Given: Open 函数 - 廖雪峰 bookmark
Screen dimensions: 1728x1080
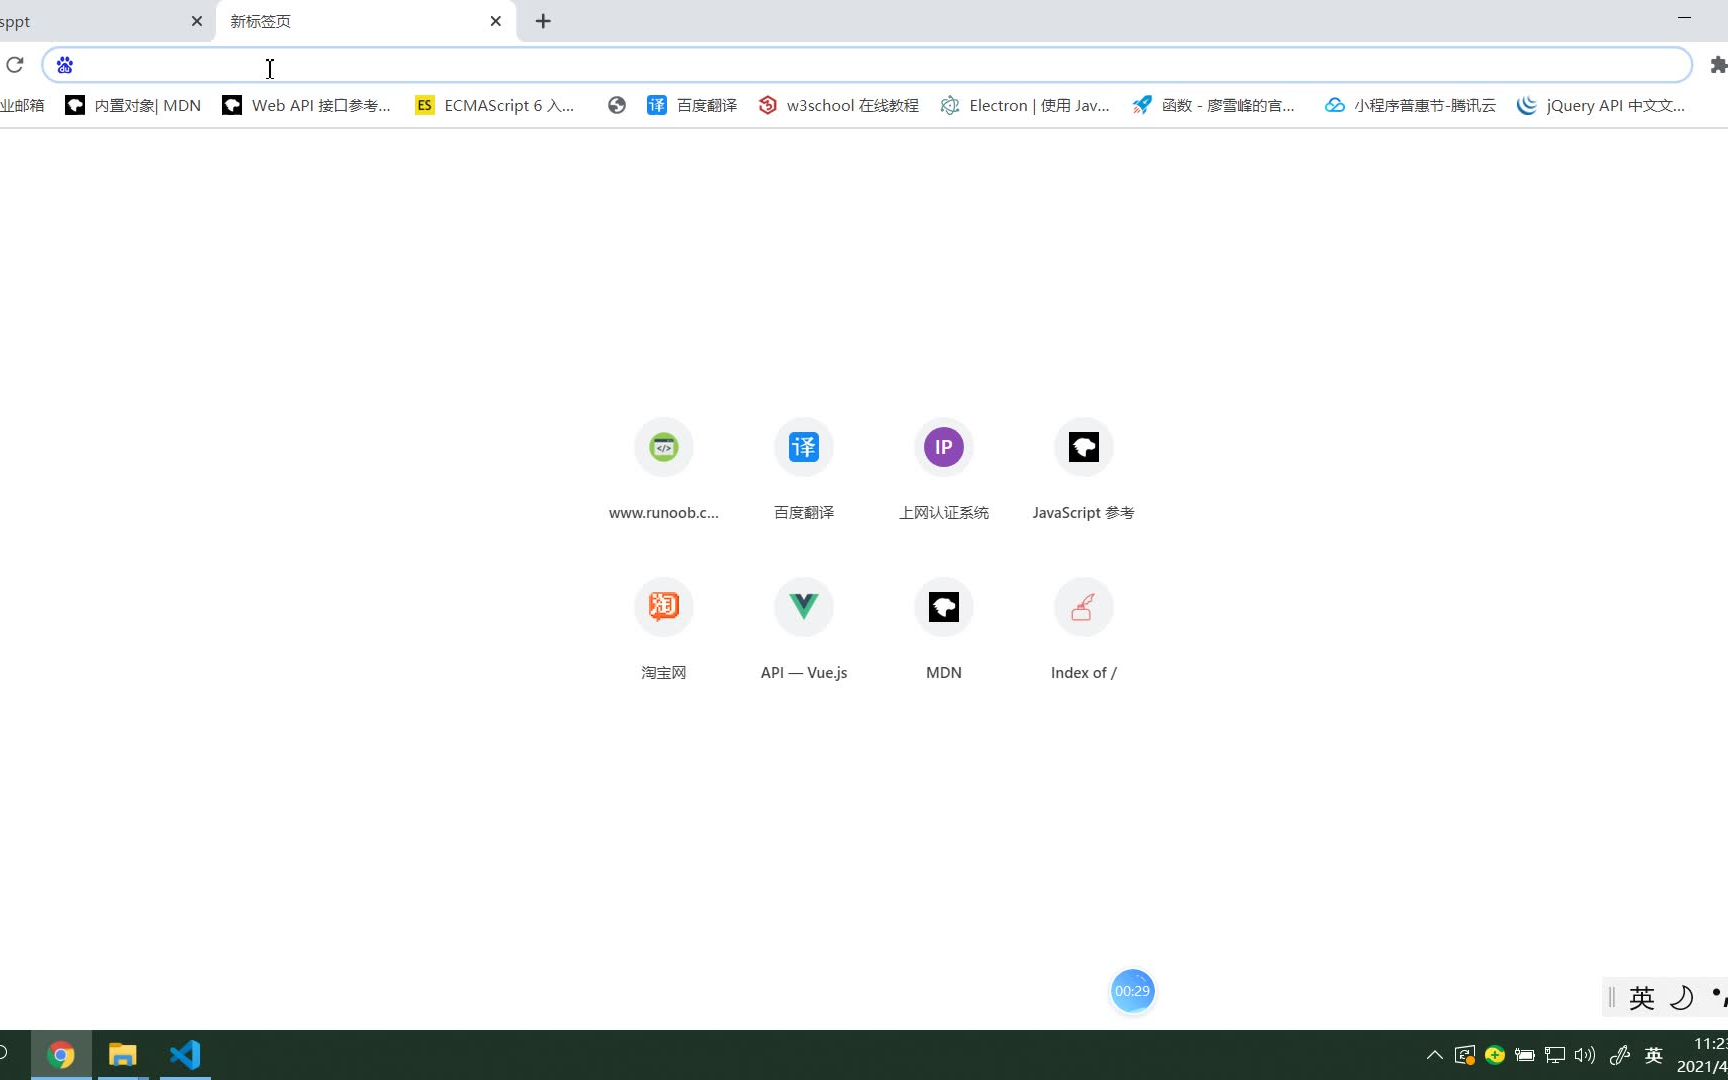Looking at the screenshot, I should tap(1213, 105).
